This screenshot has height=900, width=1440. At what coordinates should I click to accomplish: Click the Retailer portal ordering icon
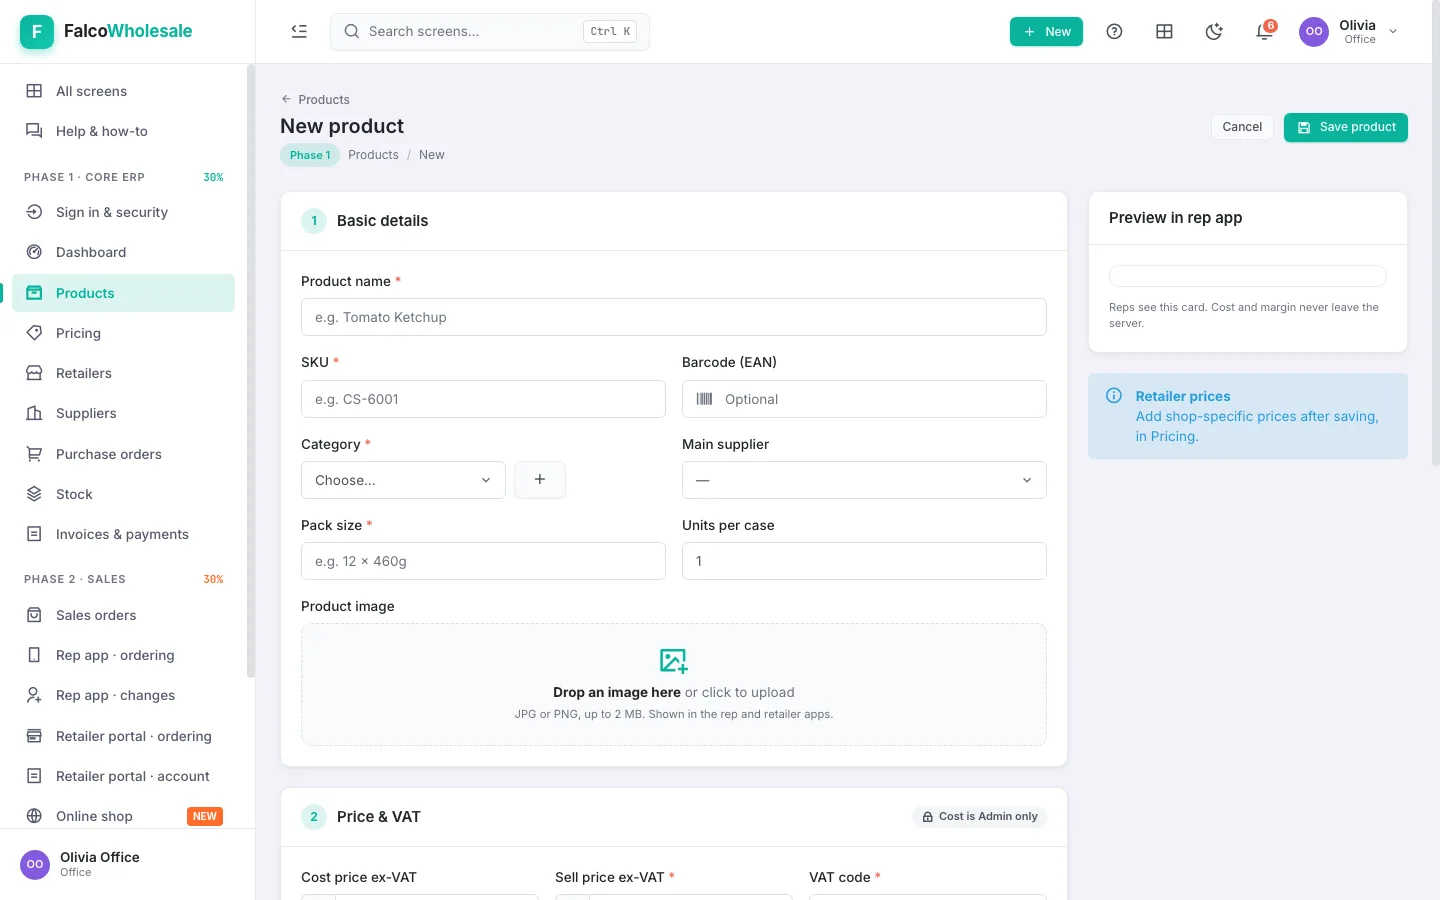coord(34,736)
